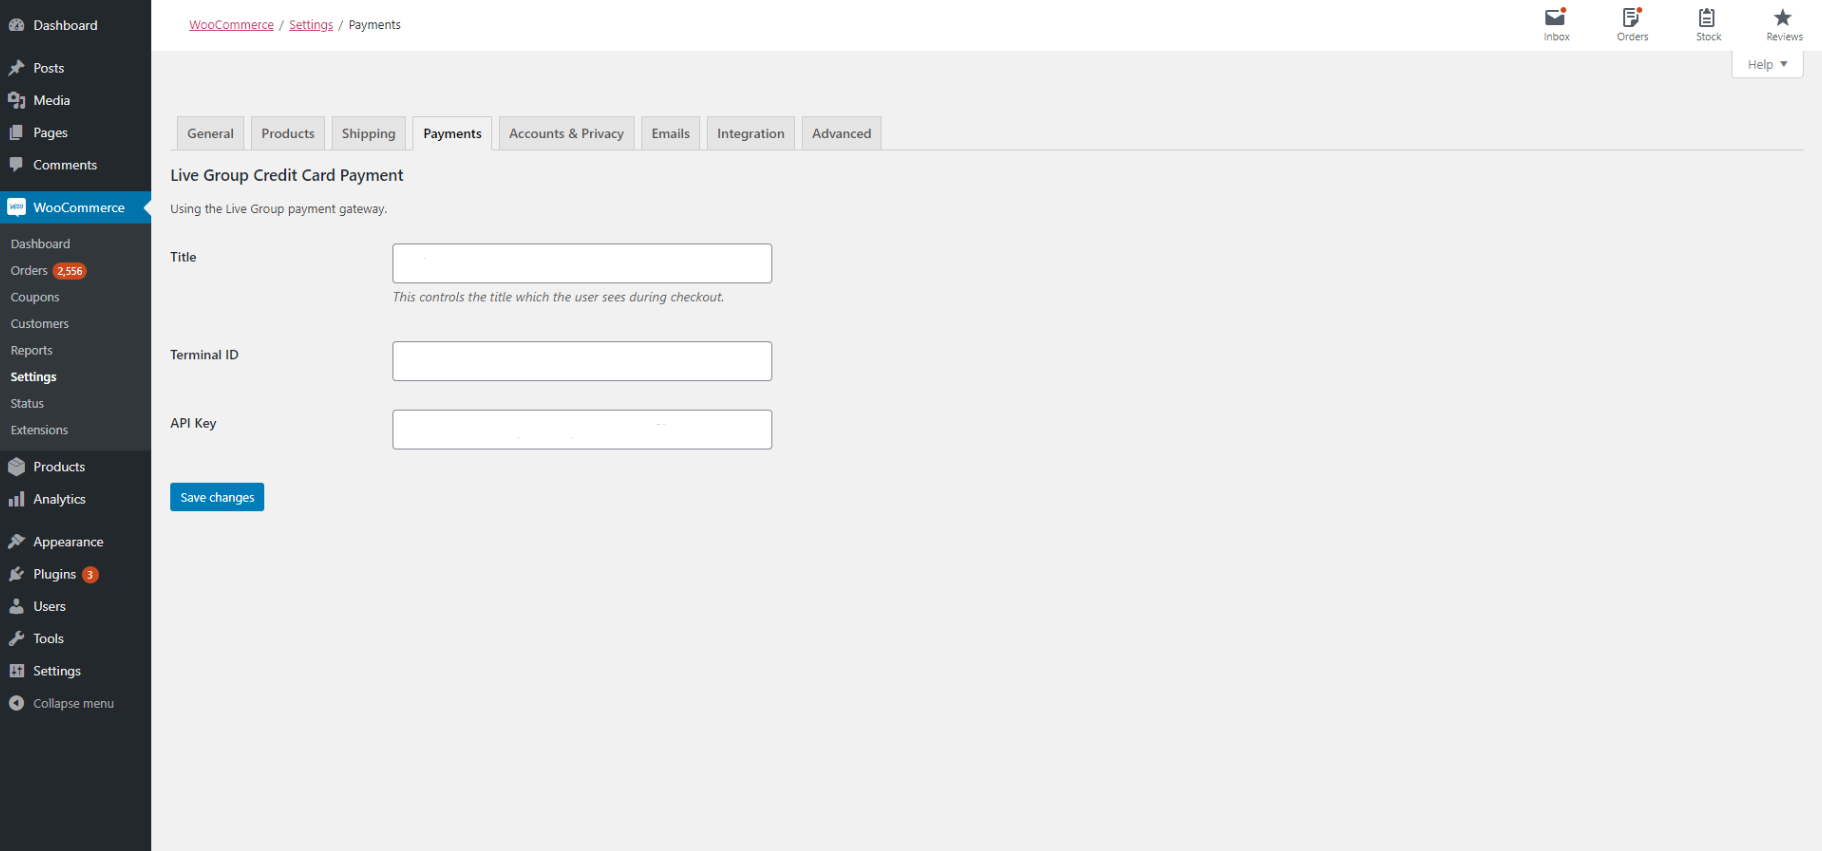1822x851 pixels.
Task: Switch to the Products settings tab
Action: (288, 133)
